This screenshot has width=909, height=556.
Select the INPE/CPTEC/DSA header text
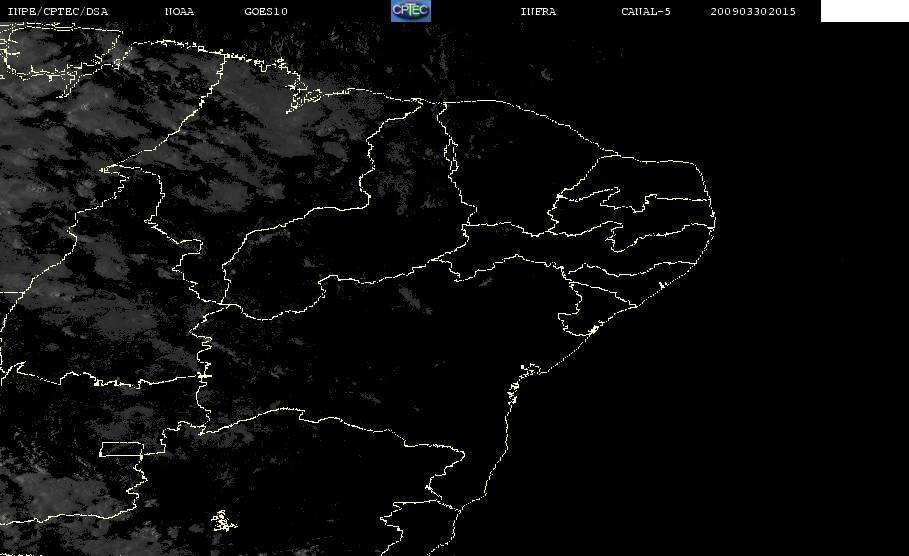(x=57, y=12)
